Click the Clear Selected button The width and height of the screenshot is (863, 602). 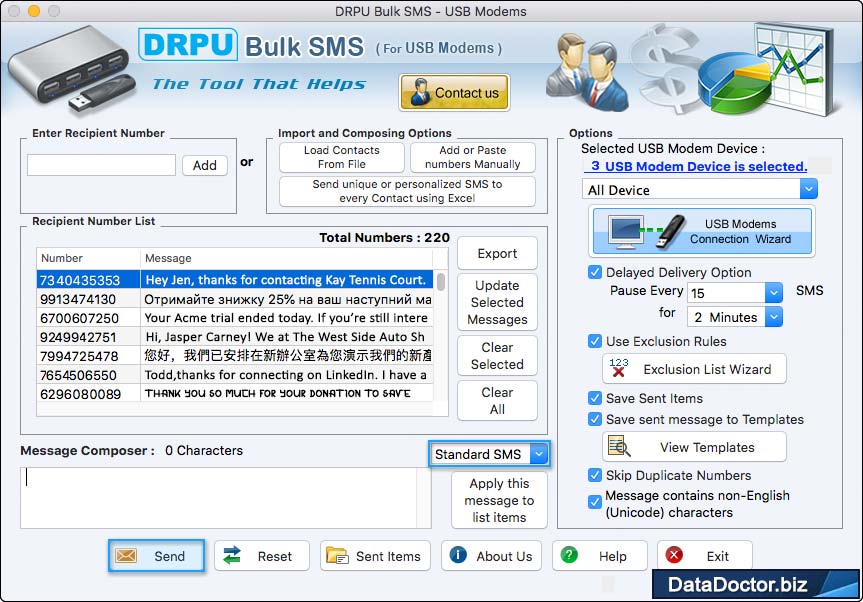[497, 355]
